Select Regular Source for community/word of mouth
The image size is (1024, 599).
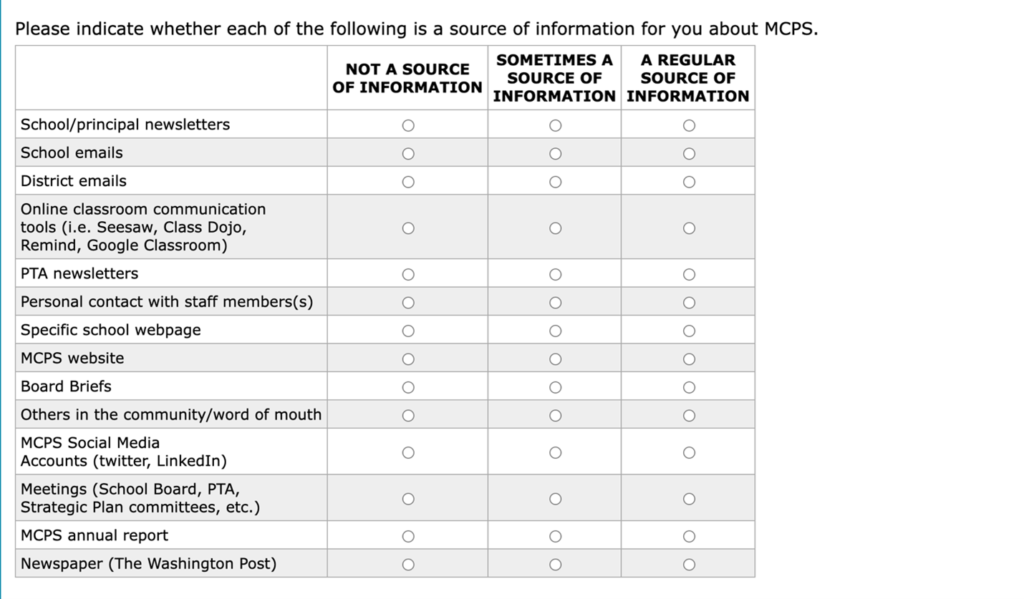click(x=689, y=415)
